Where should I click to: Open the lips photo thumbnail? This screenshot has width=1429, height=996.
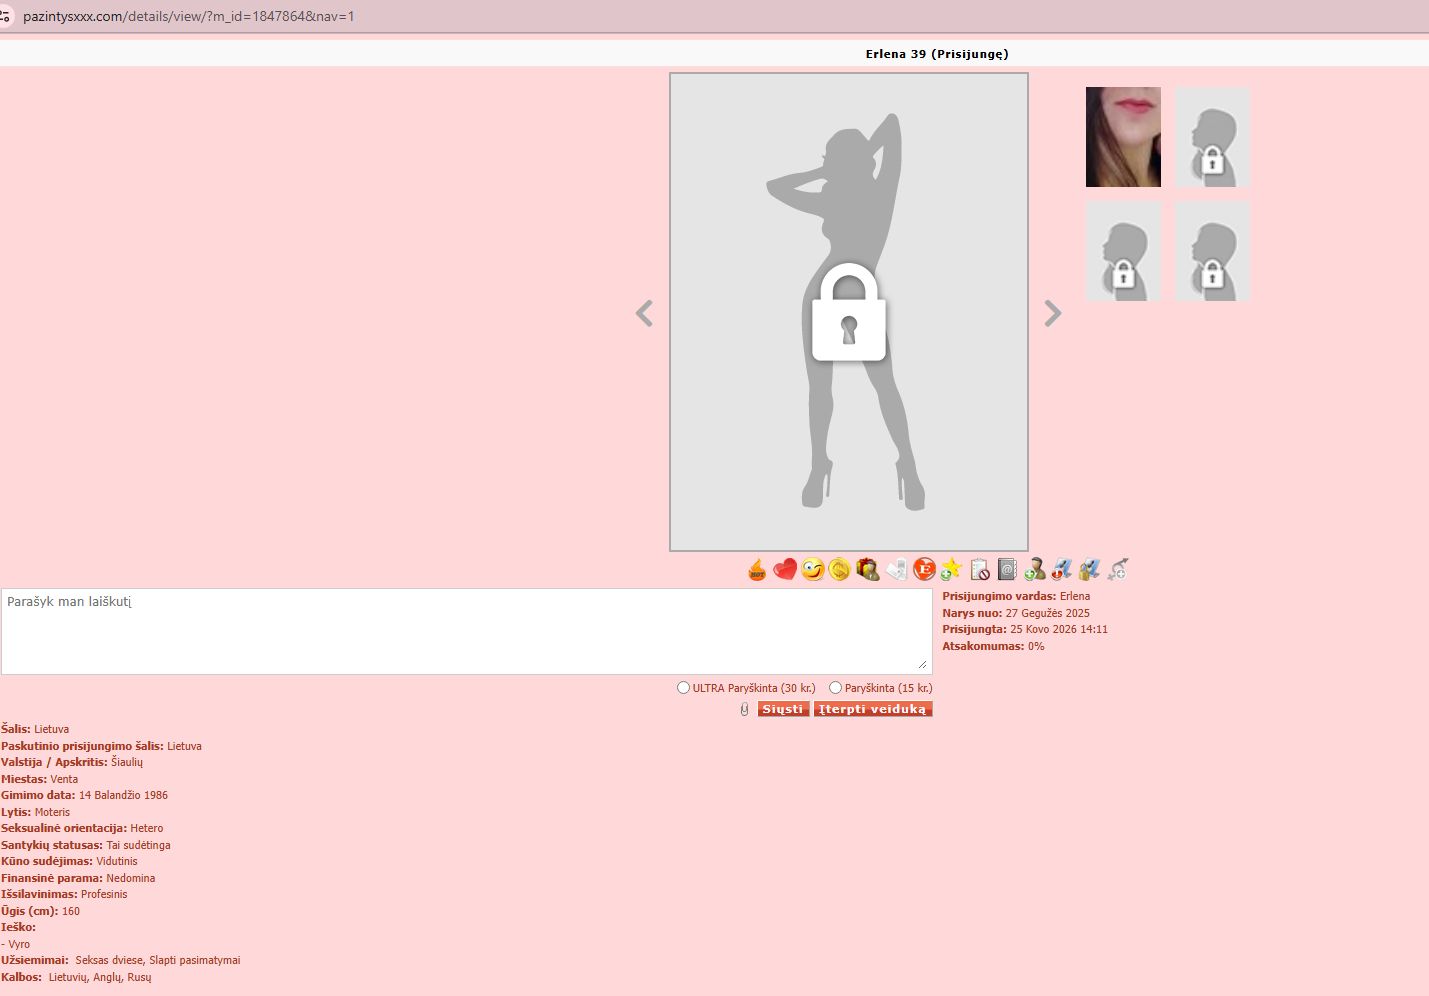click(1123, 137)
